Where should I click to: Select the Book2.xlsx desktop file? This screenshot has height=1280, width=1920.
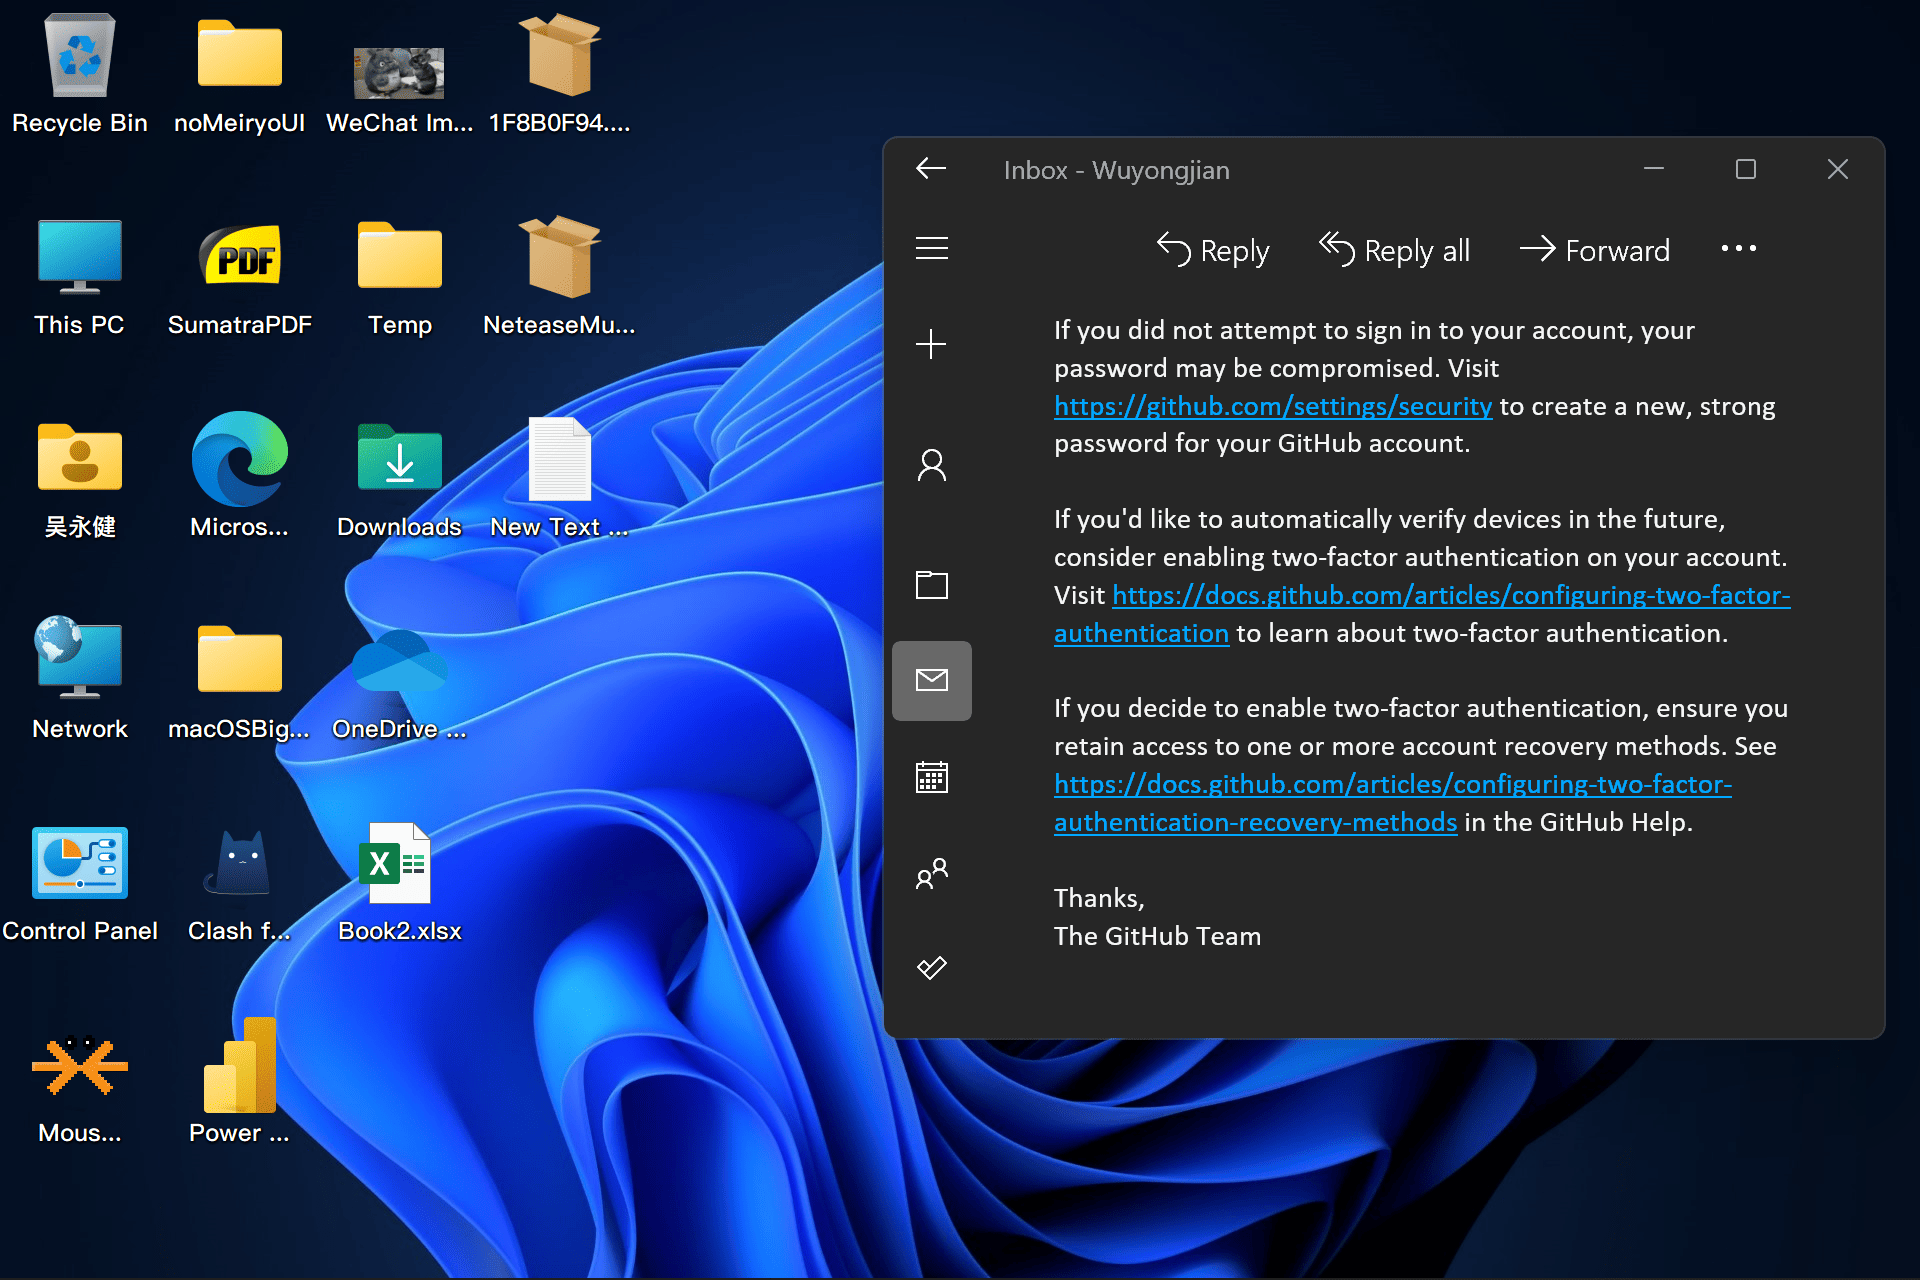coord(398,880)
